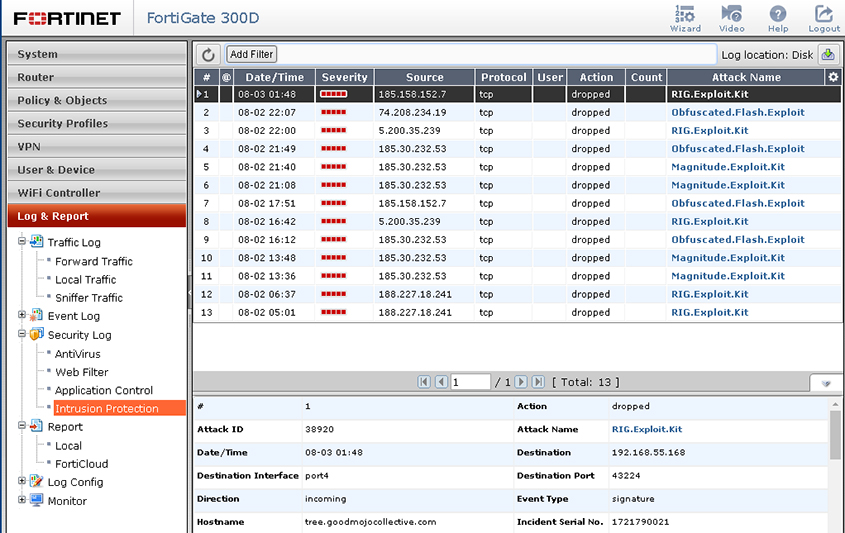Image resolution: width=845 pixels, height=533 pixels.
Task: Collapse the Security Log tree node
Action: pyautogui.click(x=22, y=334)
